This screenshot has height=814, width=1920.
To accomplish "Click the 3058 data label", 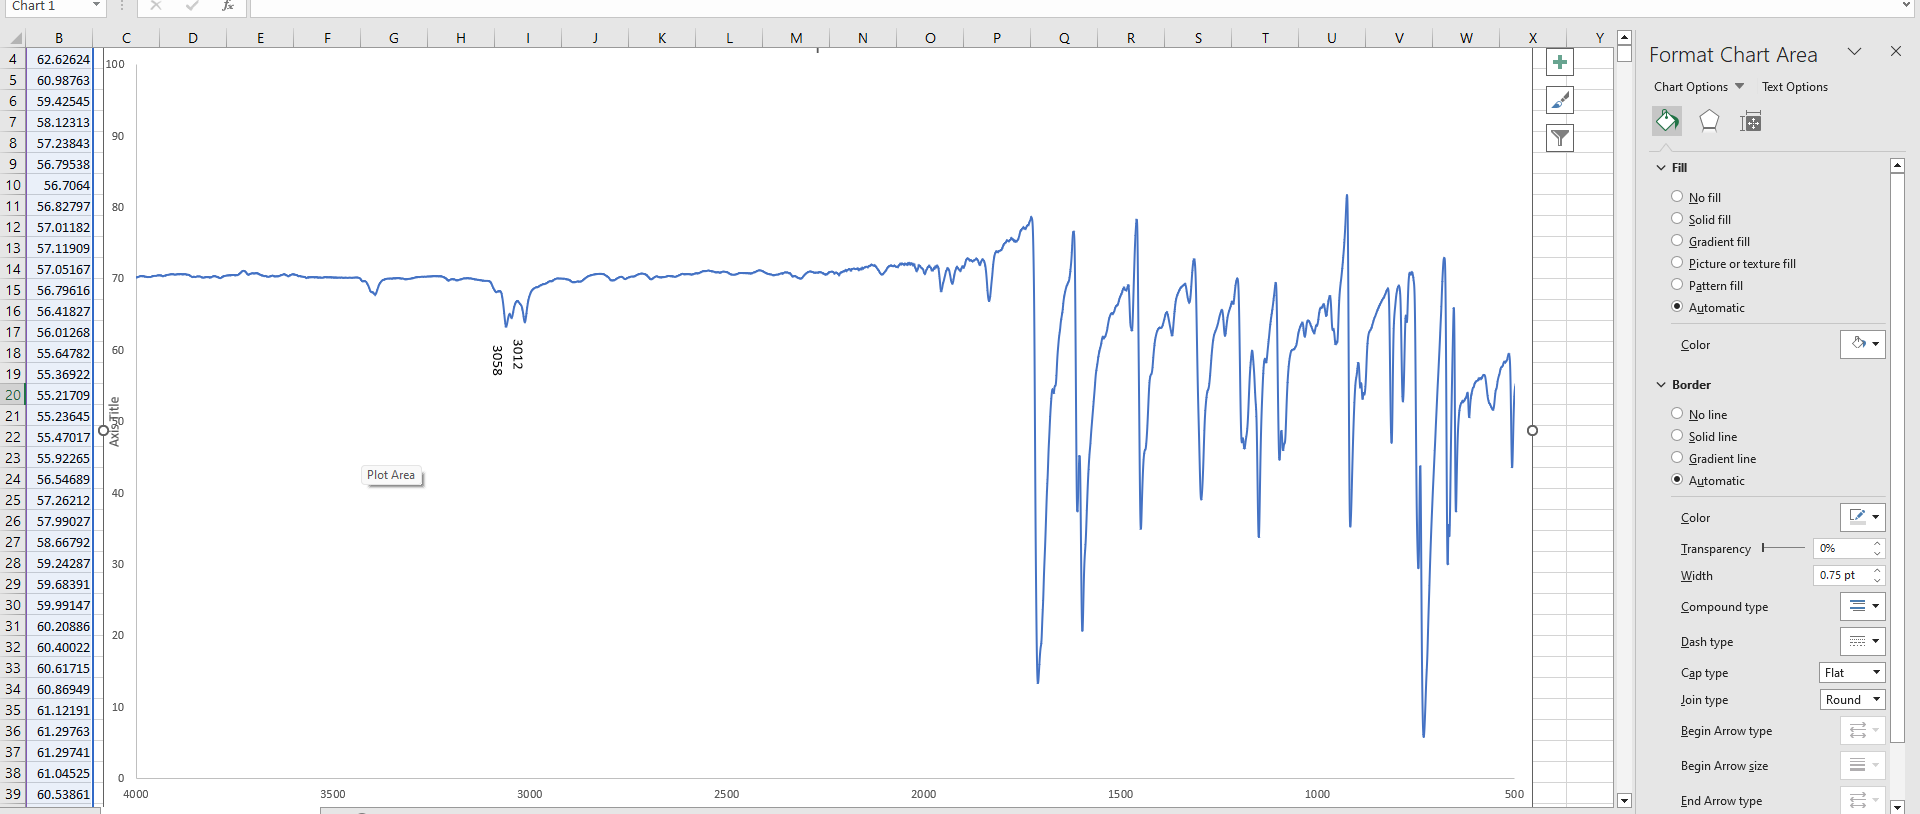I will pyautogui.click(x=497, y=360).
